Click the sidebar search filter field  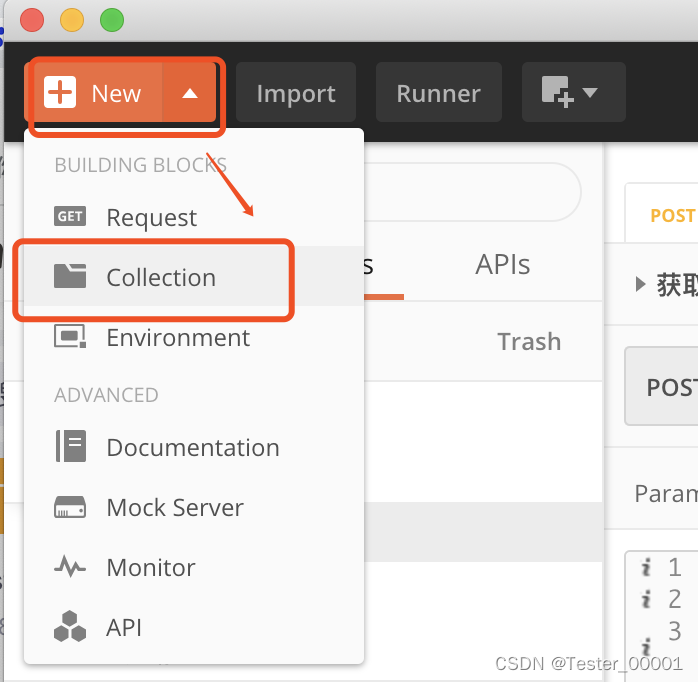(x=472, y=192)
